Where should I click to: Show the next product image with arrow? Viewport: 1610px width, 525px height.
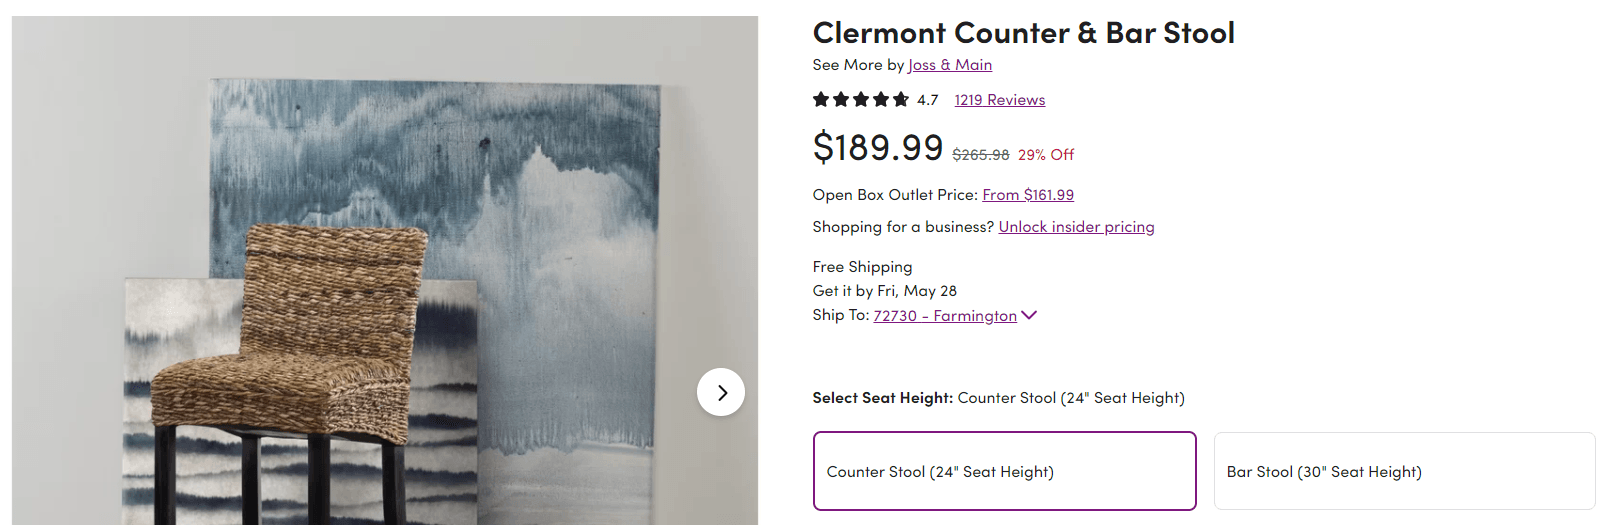tap(721, 393)
